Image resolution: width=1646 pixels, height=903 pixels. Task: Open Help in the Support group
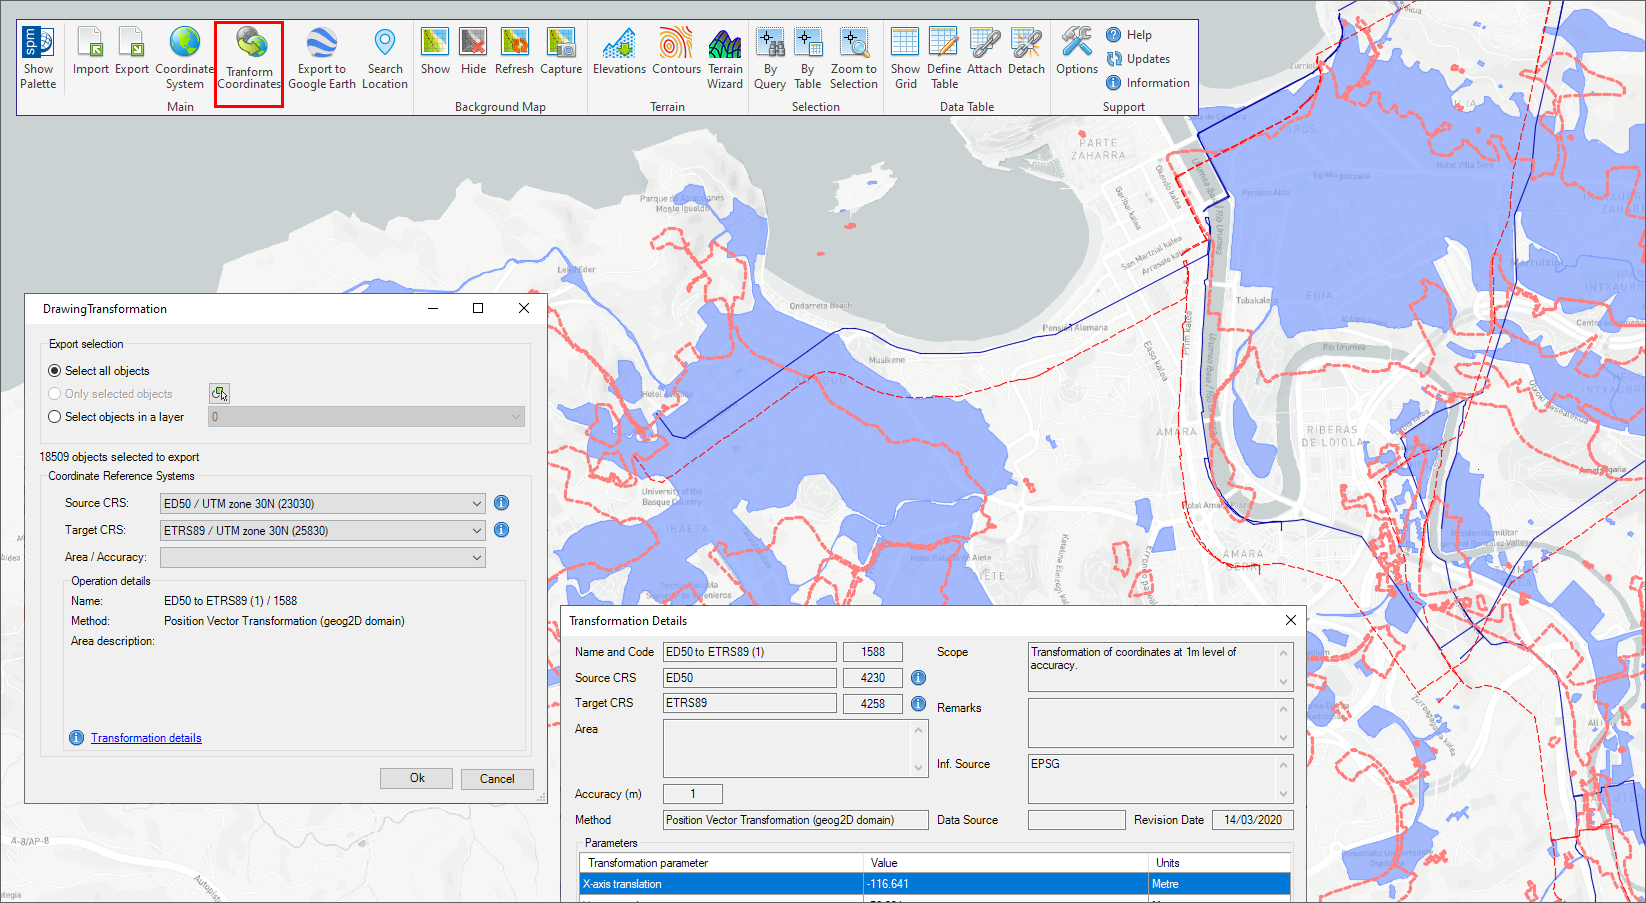[1129, 35]
